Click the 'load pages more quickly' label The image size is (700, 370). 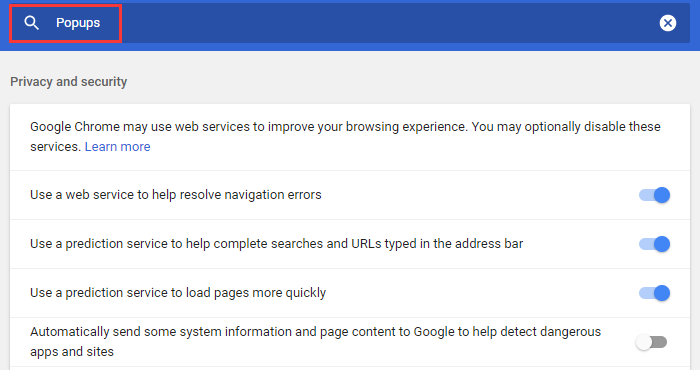[178, 293]
